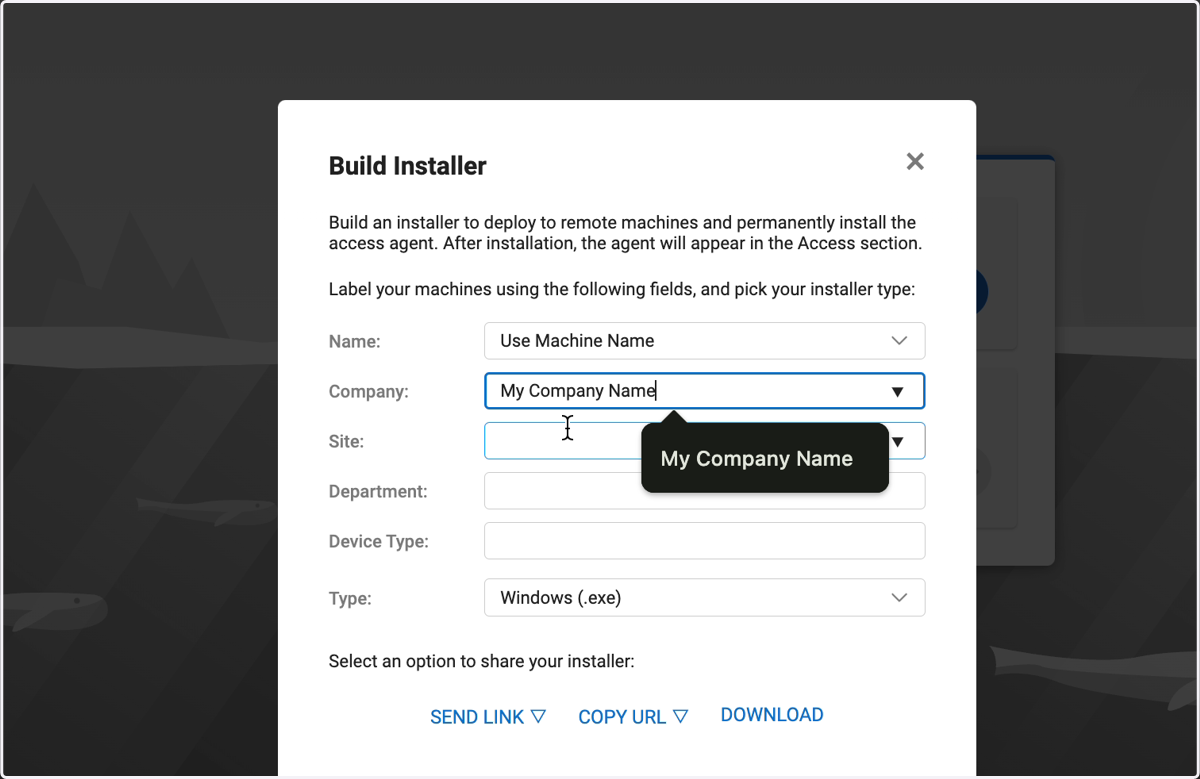Screen dimensions: 1200x779
Task: Open the Type dropdown showing Windows (.exe)
Action: [704, 598]
